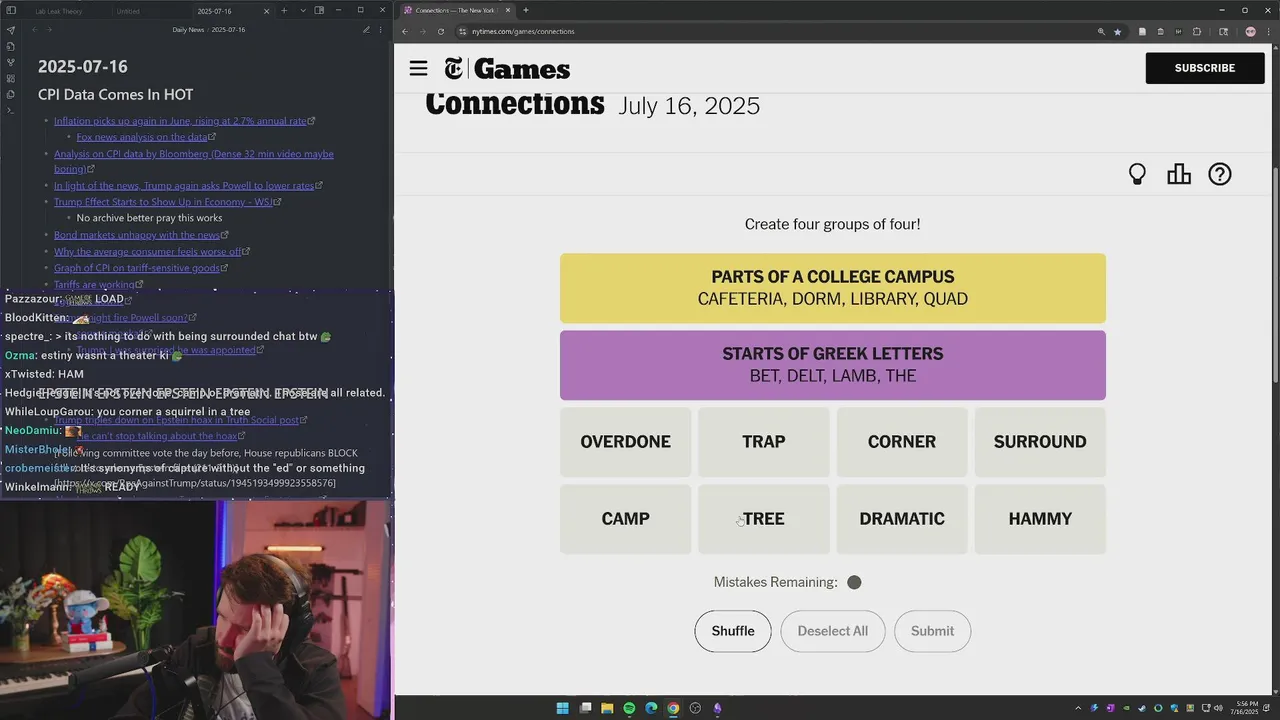
Task: Open Chrome three-dot menu
Action: 1268,31
